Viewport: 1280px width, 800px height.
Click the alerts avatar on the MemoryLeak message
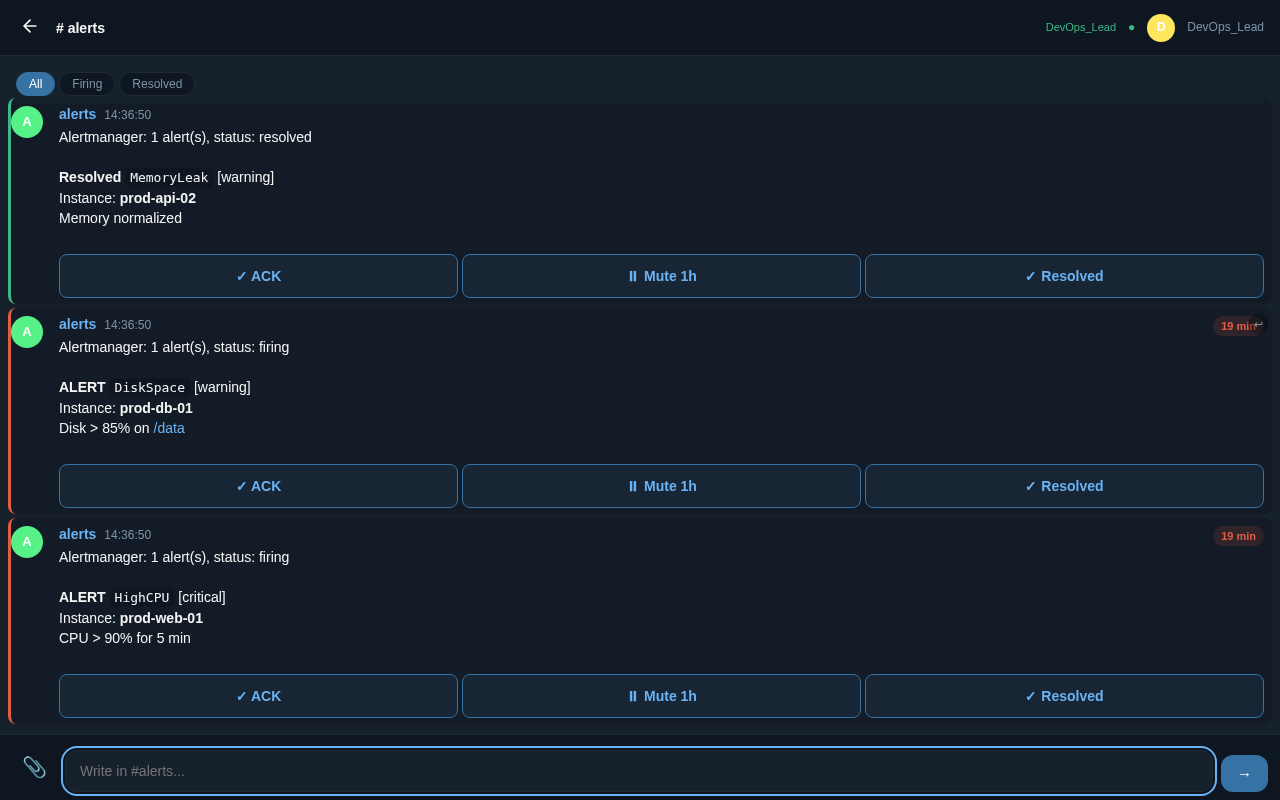[27, 122]
